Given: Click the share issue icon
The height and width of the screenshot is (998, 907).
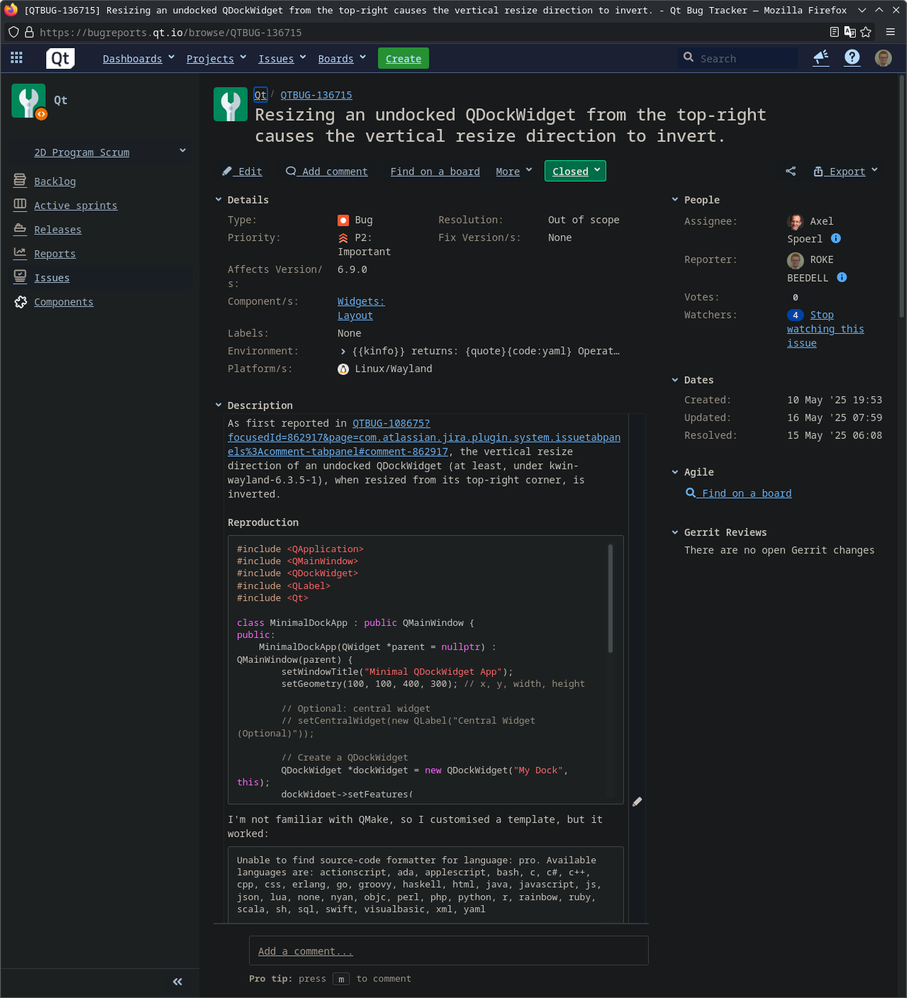Looking at the screenshot, I should click(x=790, y=171).
